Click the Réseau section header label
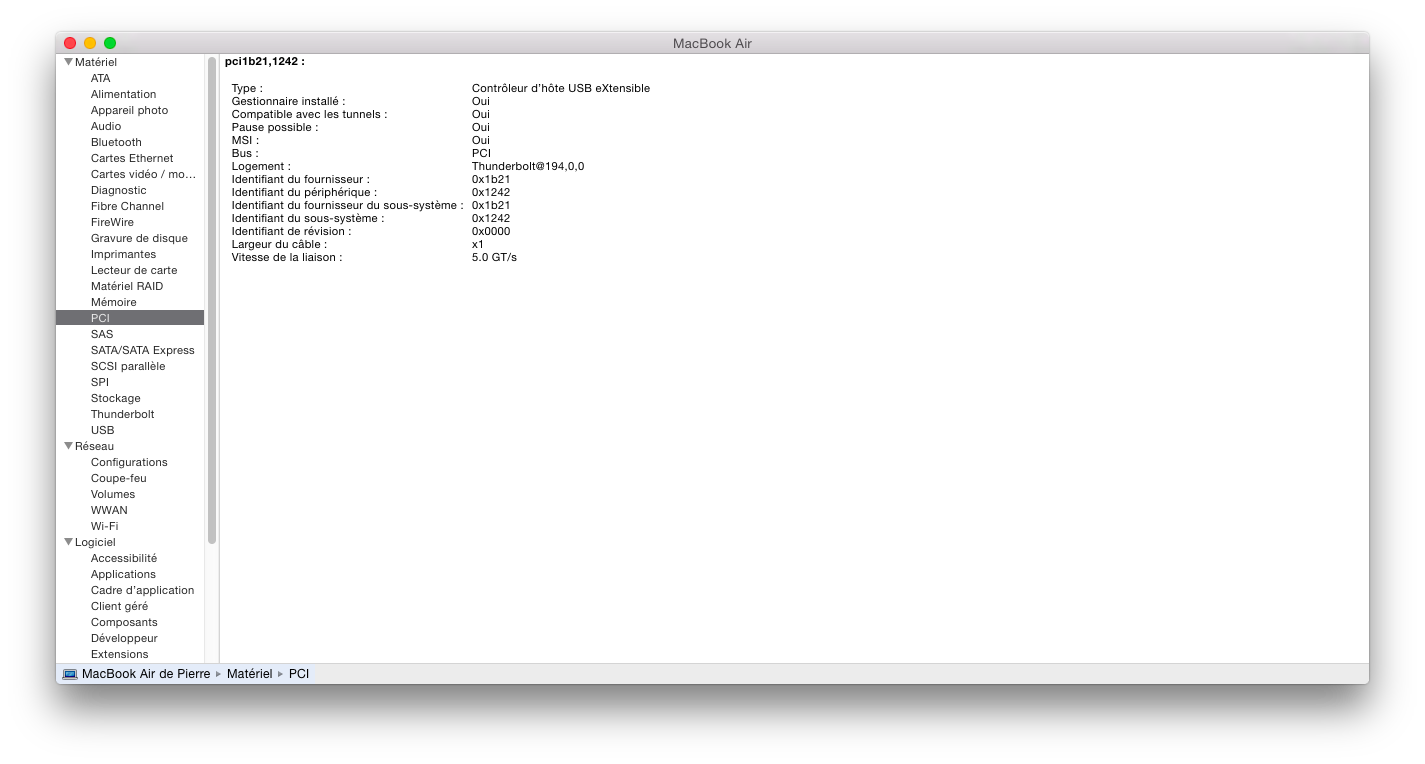 click(95, 446)
